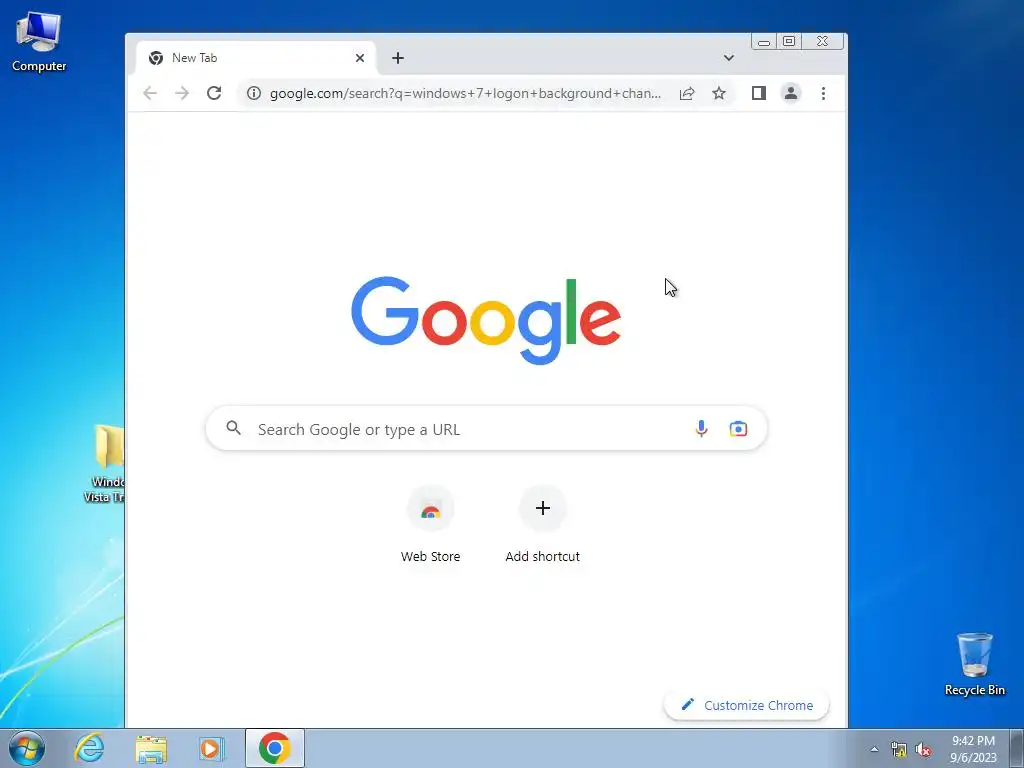
Task: Select the Chrome taskbar button
Action: click(275, 748)
